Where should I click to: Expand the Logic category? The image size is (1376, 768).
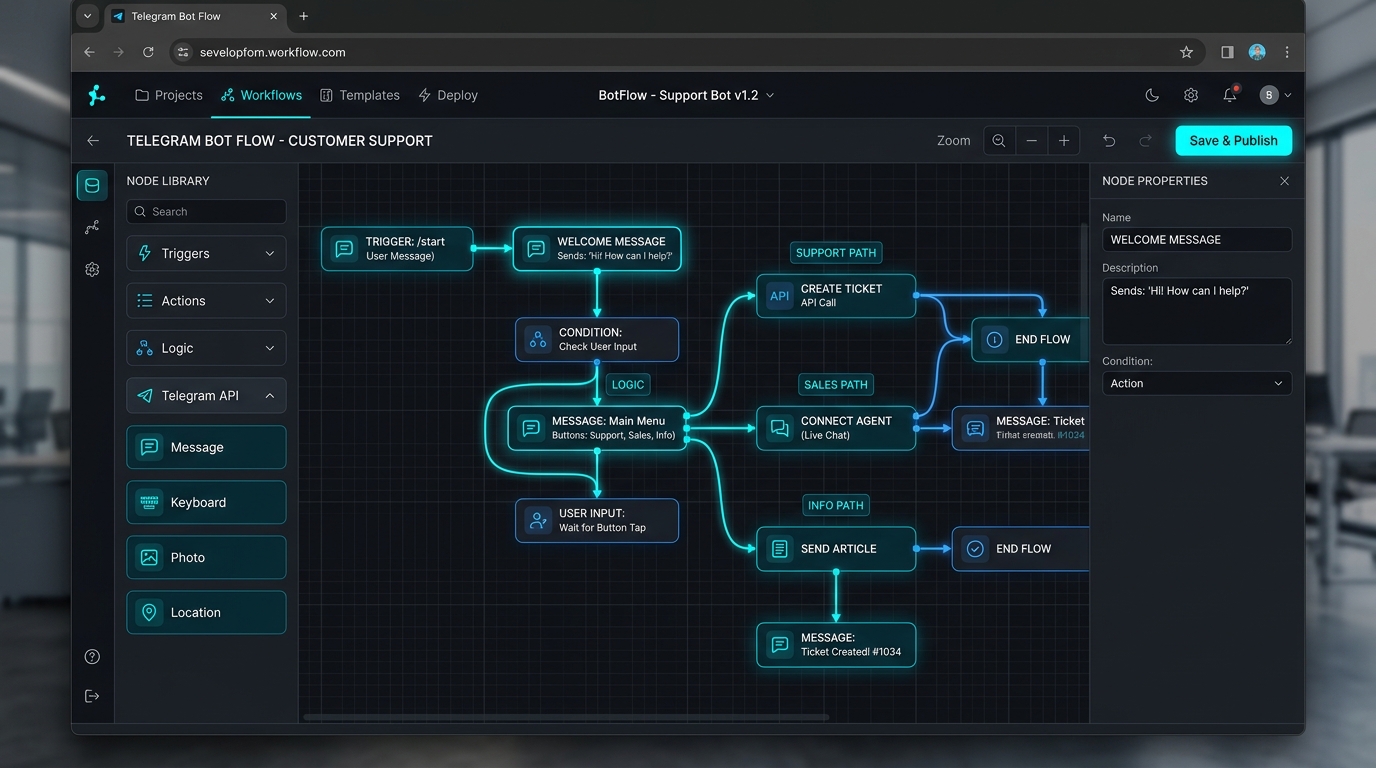point(206,348)
